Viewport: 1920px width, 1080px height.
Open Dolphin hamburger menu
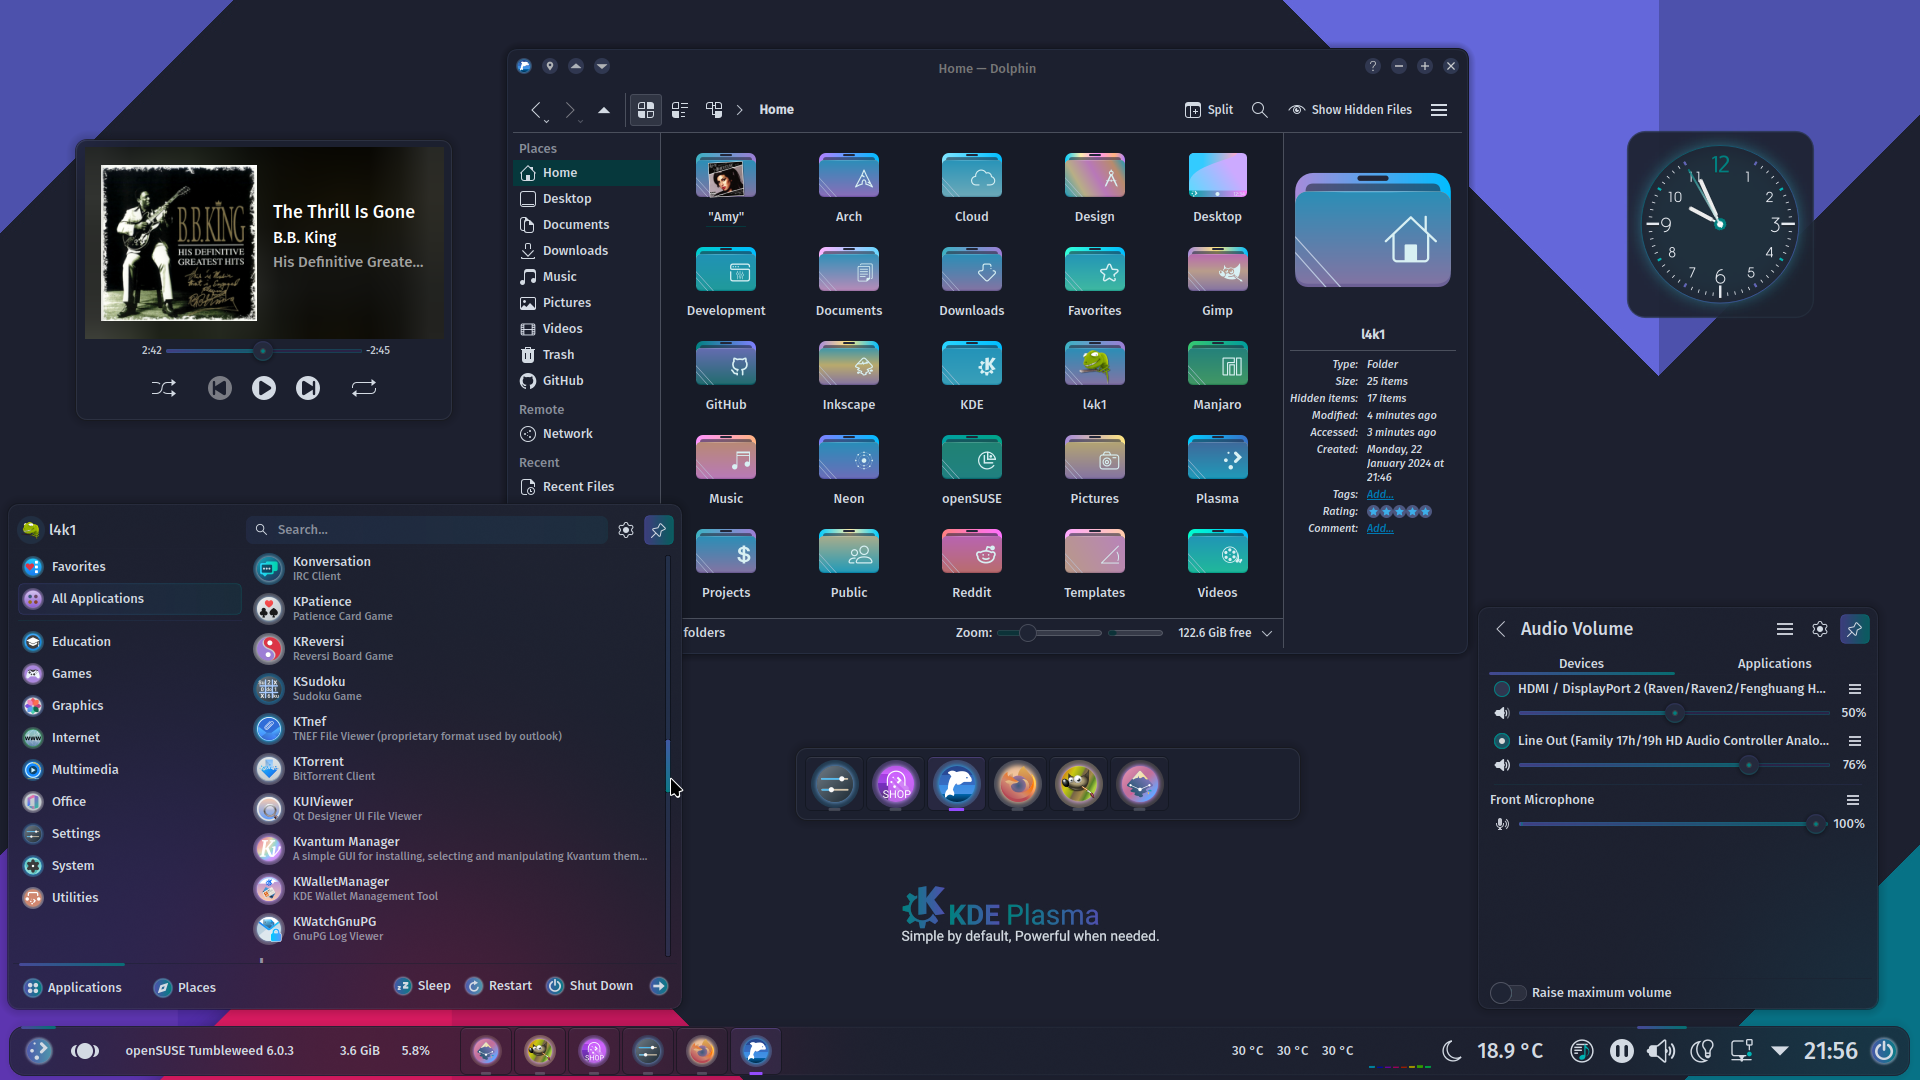tap(1439, 110)
